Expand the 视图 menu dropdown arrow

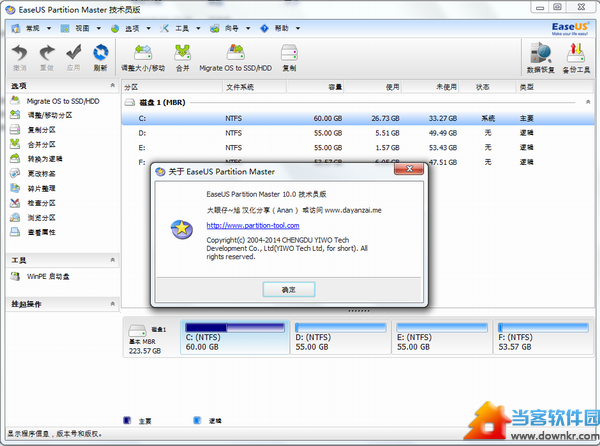(99, 28)
